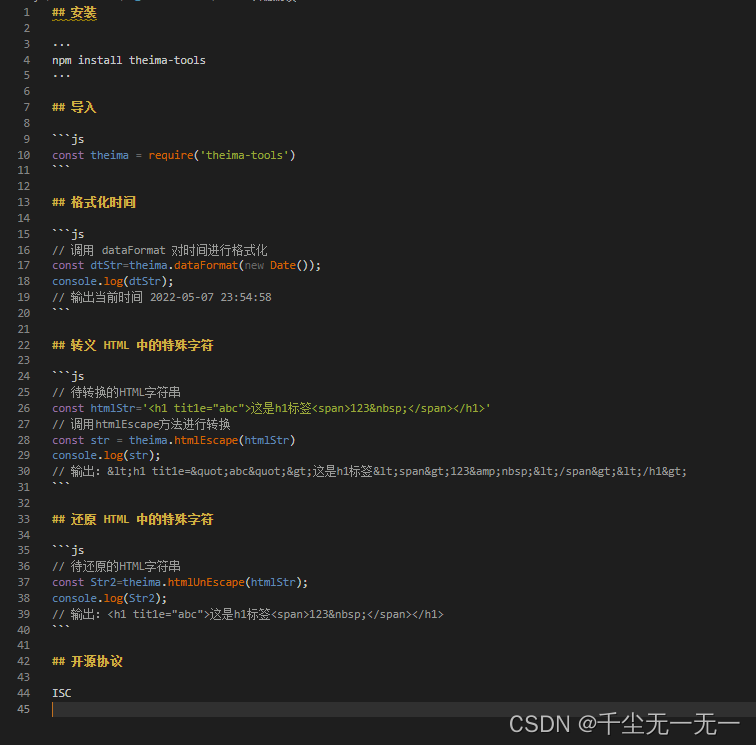Click the line 39 output comment '<h1 title="abc">'
This screenshot has height=745, width=756.
(248, 614)
